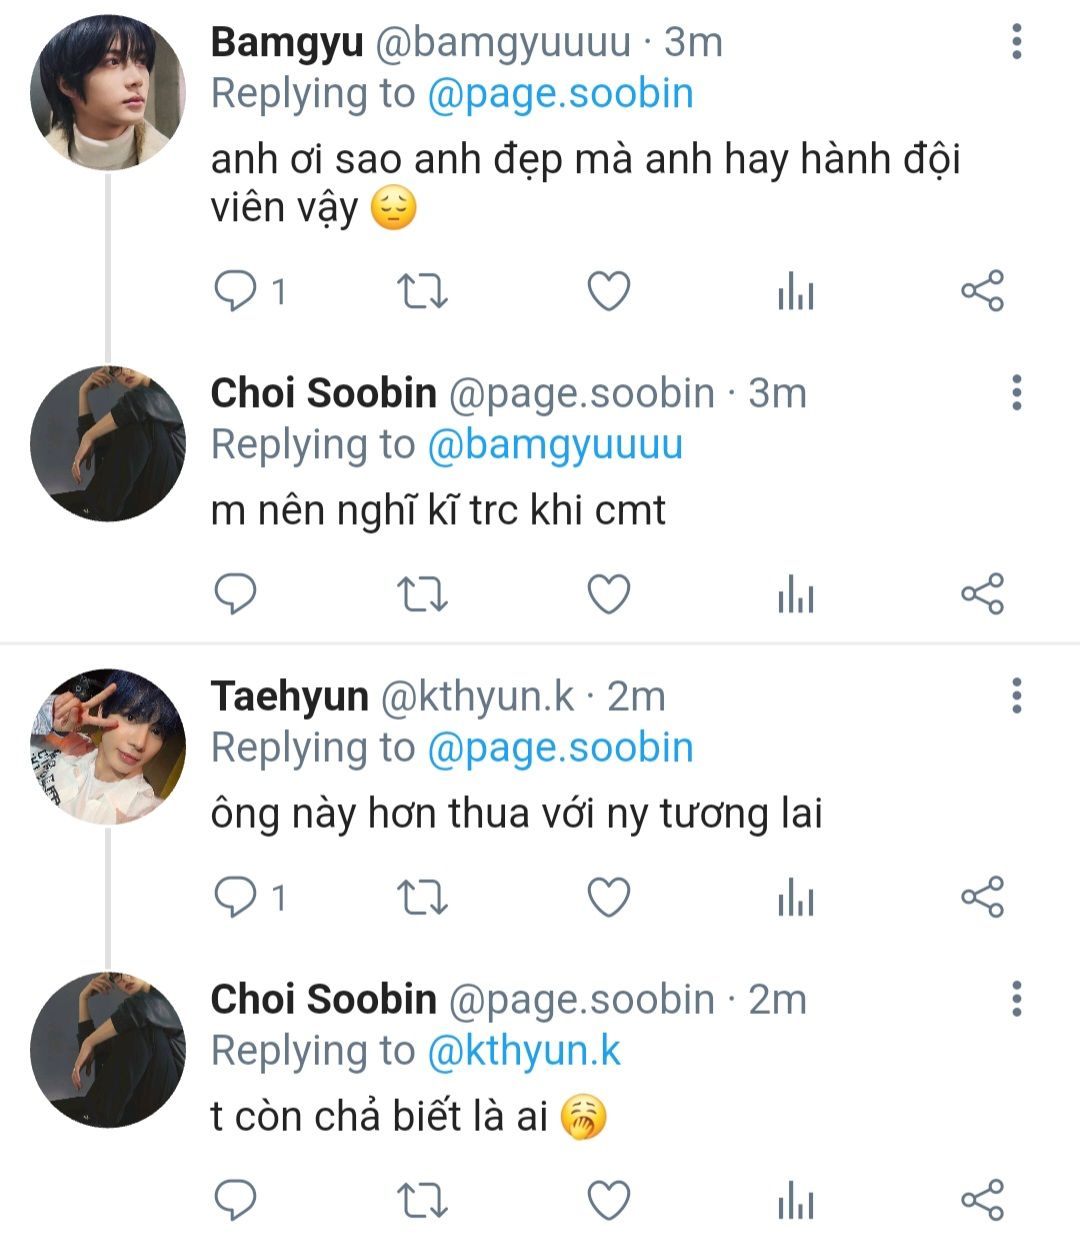Reply to Bamgyu's tweet

pyautogui.click(x=236, y=291)
